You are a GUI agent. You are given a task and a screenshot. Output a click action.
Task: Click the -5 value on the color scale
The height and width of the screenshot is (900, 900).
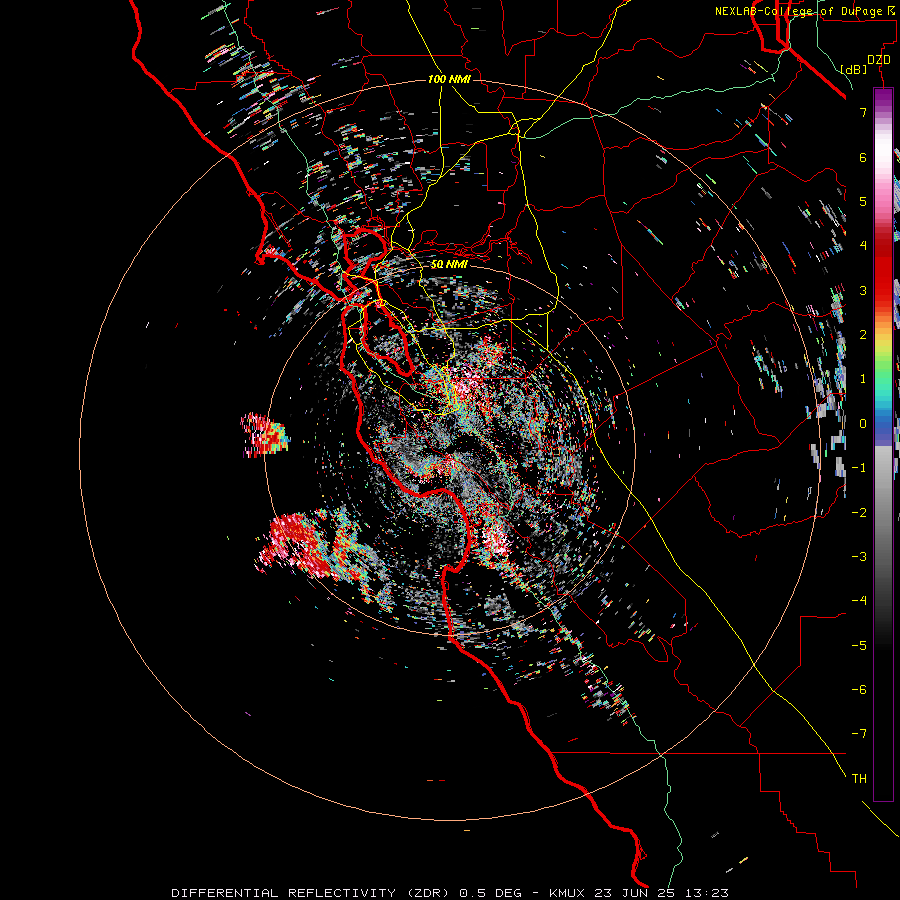(x=859, y=646)
